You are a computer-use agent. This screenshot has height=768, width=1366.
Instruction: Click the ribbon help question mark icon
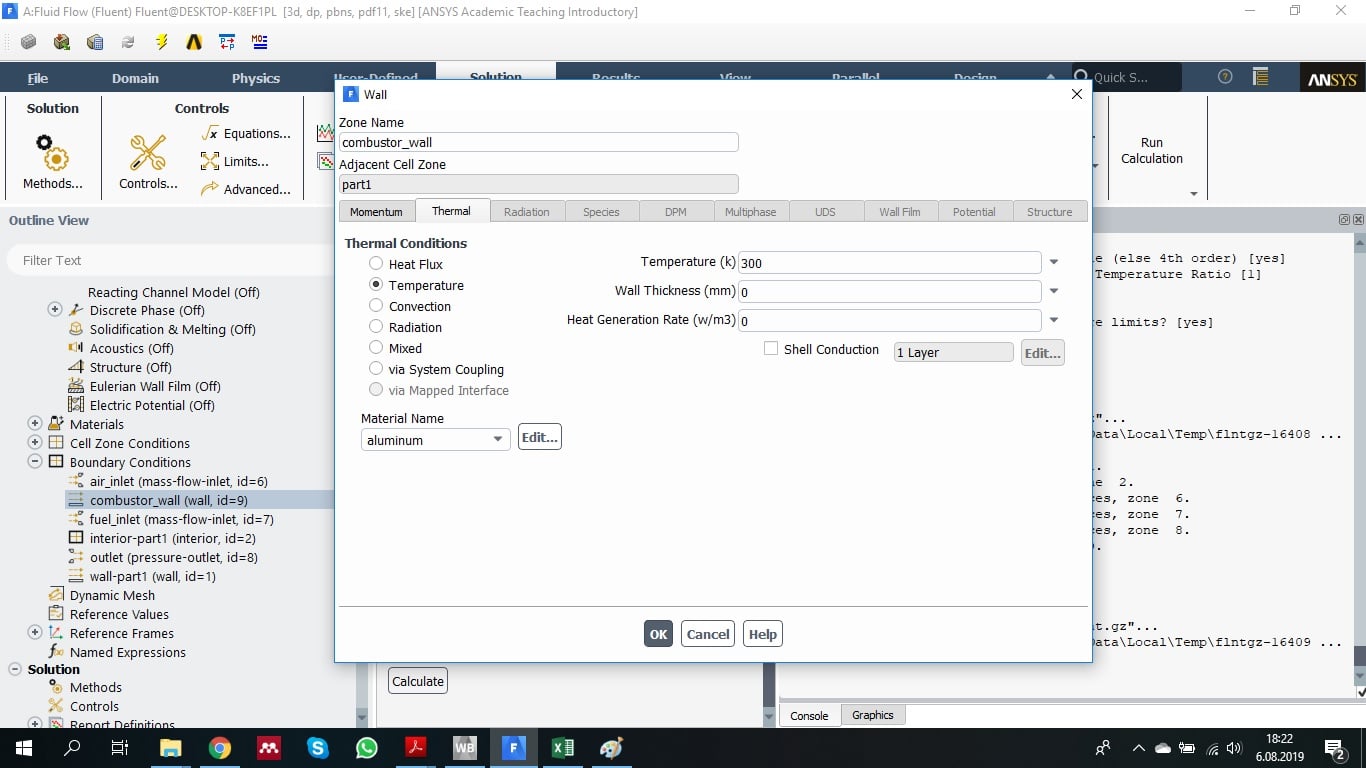(1225, 77)
